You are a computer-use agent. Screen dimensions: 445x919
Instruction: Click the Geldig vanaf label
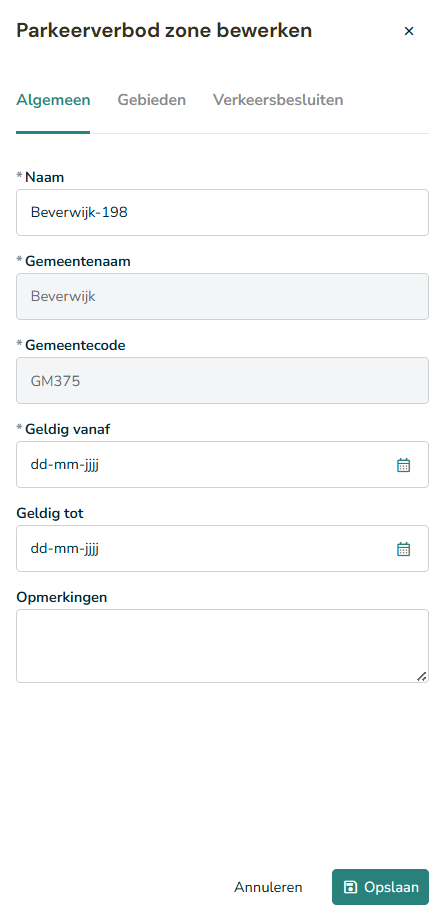pos(67,430)
